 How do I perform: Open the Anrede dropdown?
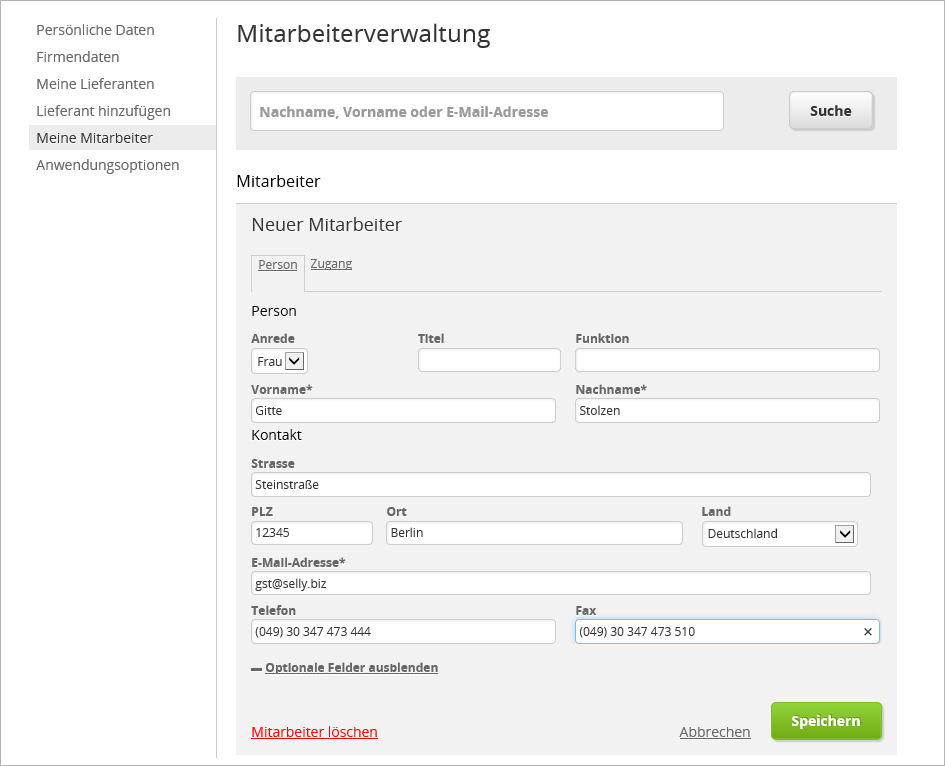point(279,361)
